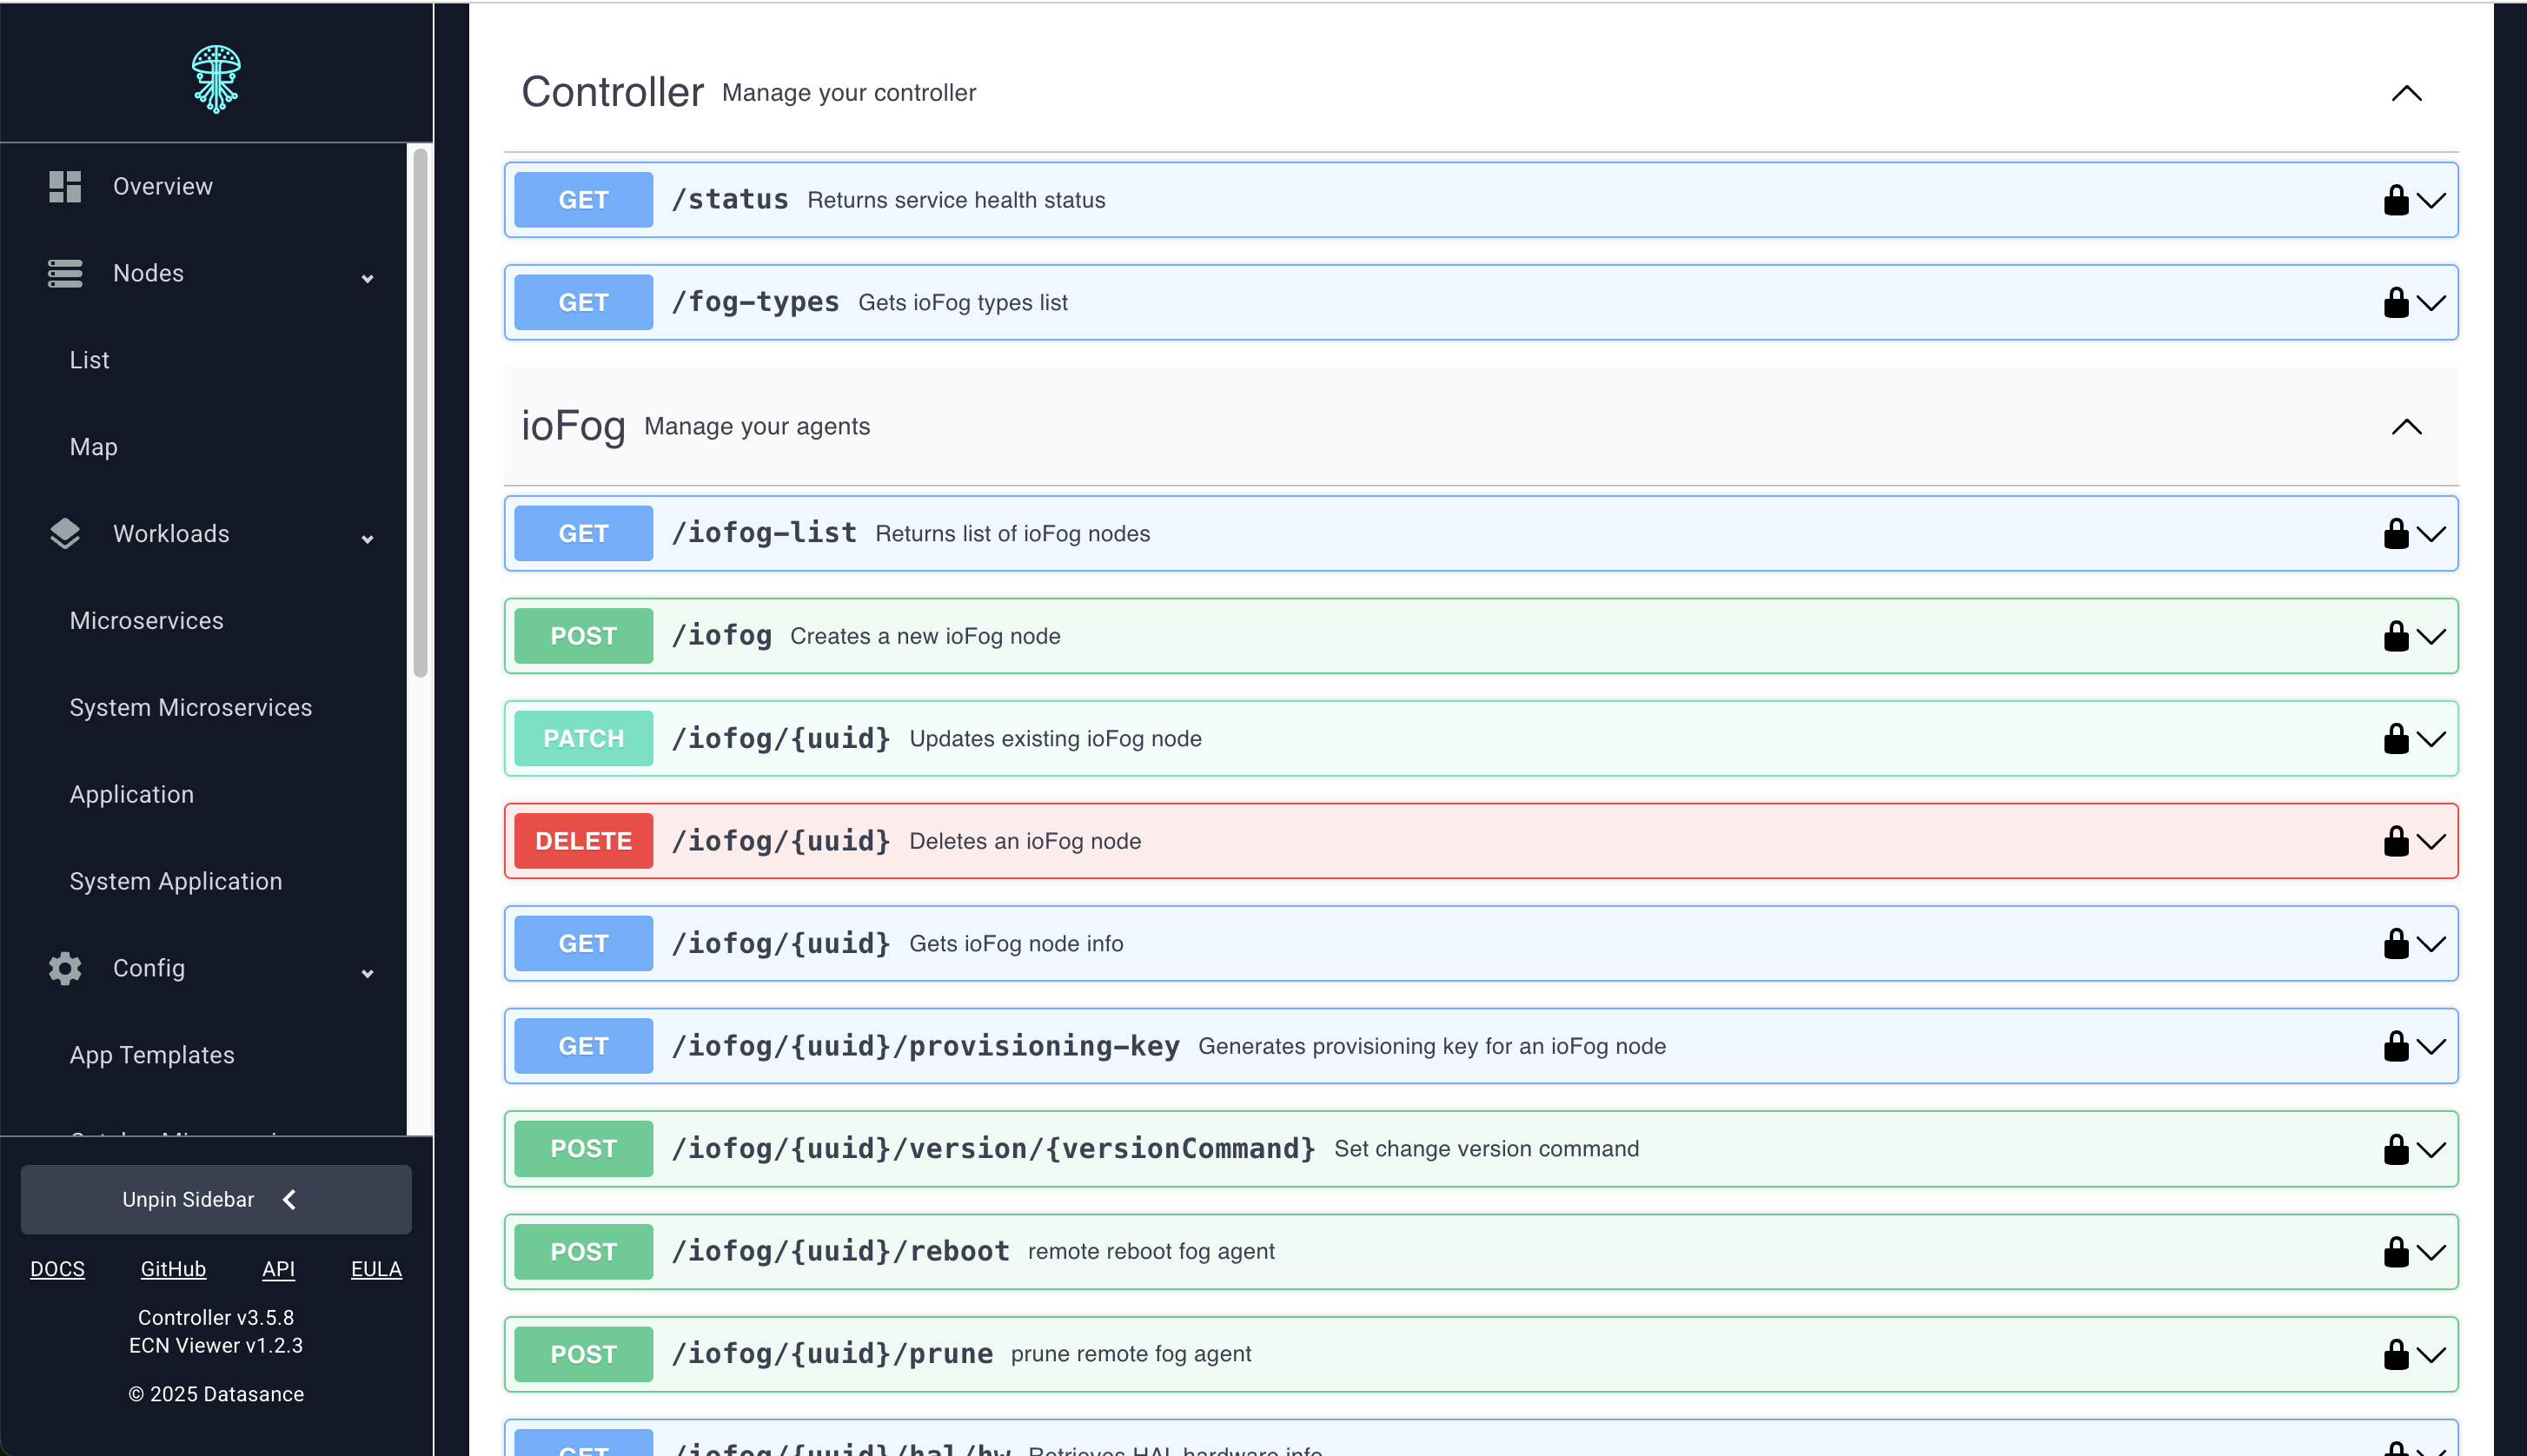Click the Unpin Sidebar button
The height and width of the screenshot is (1456, 2527).
[215, 1199]
